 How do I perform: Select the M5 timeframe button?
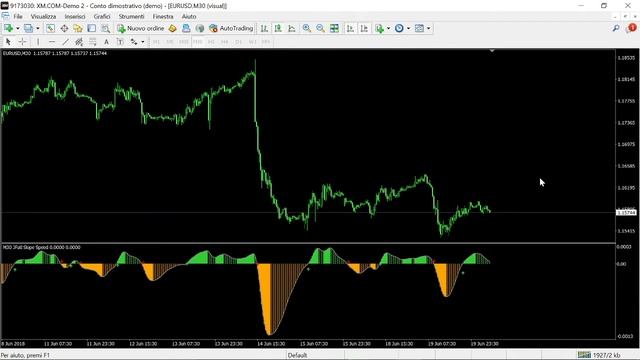(170, 42)
